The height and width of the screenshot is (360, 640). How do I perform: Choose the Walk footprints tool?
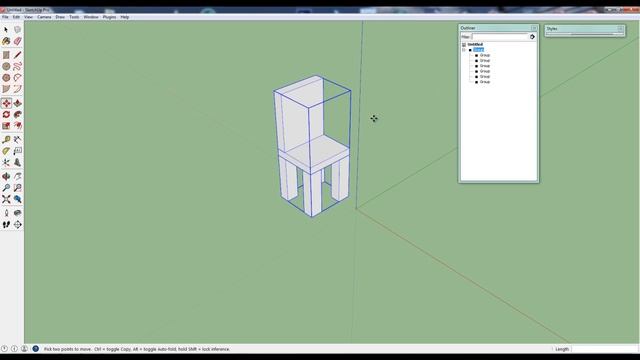coord(6,224)
